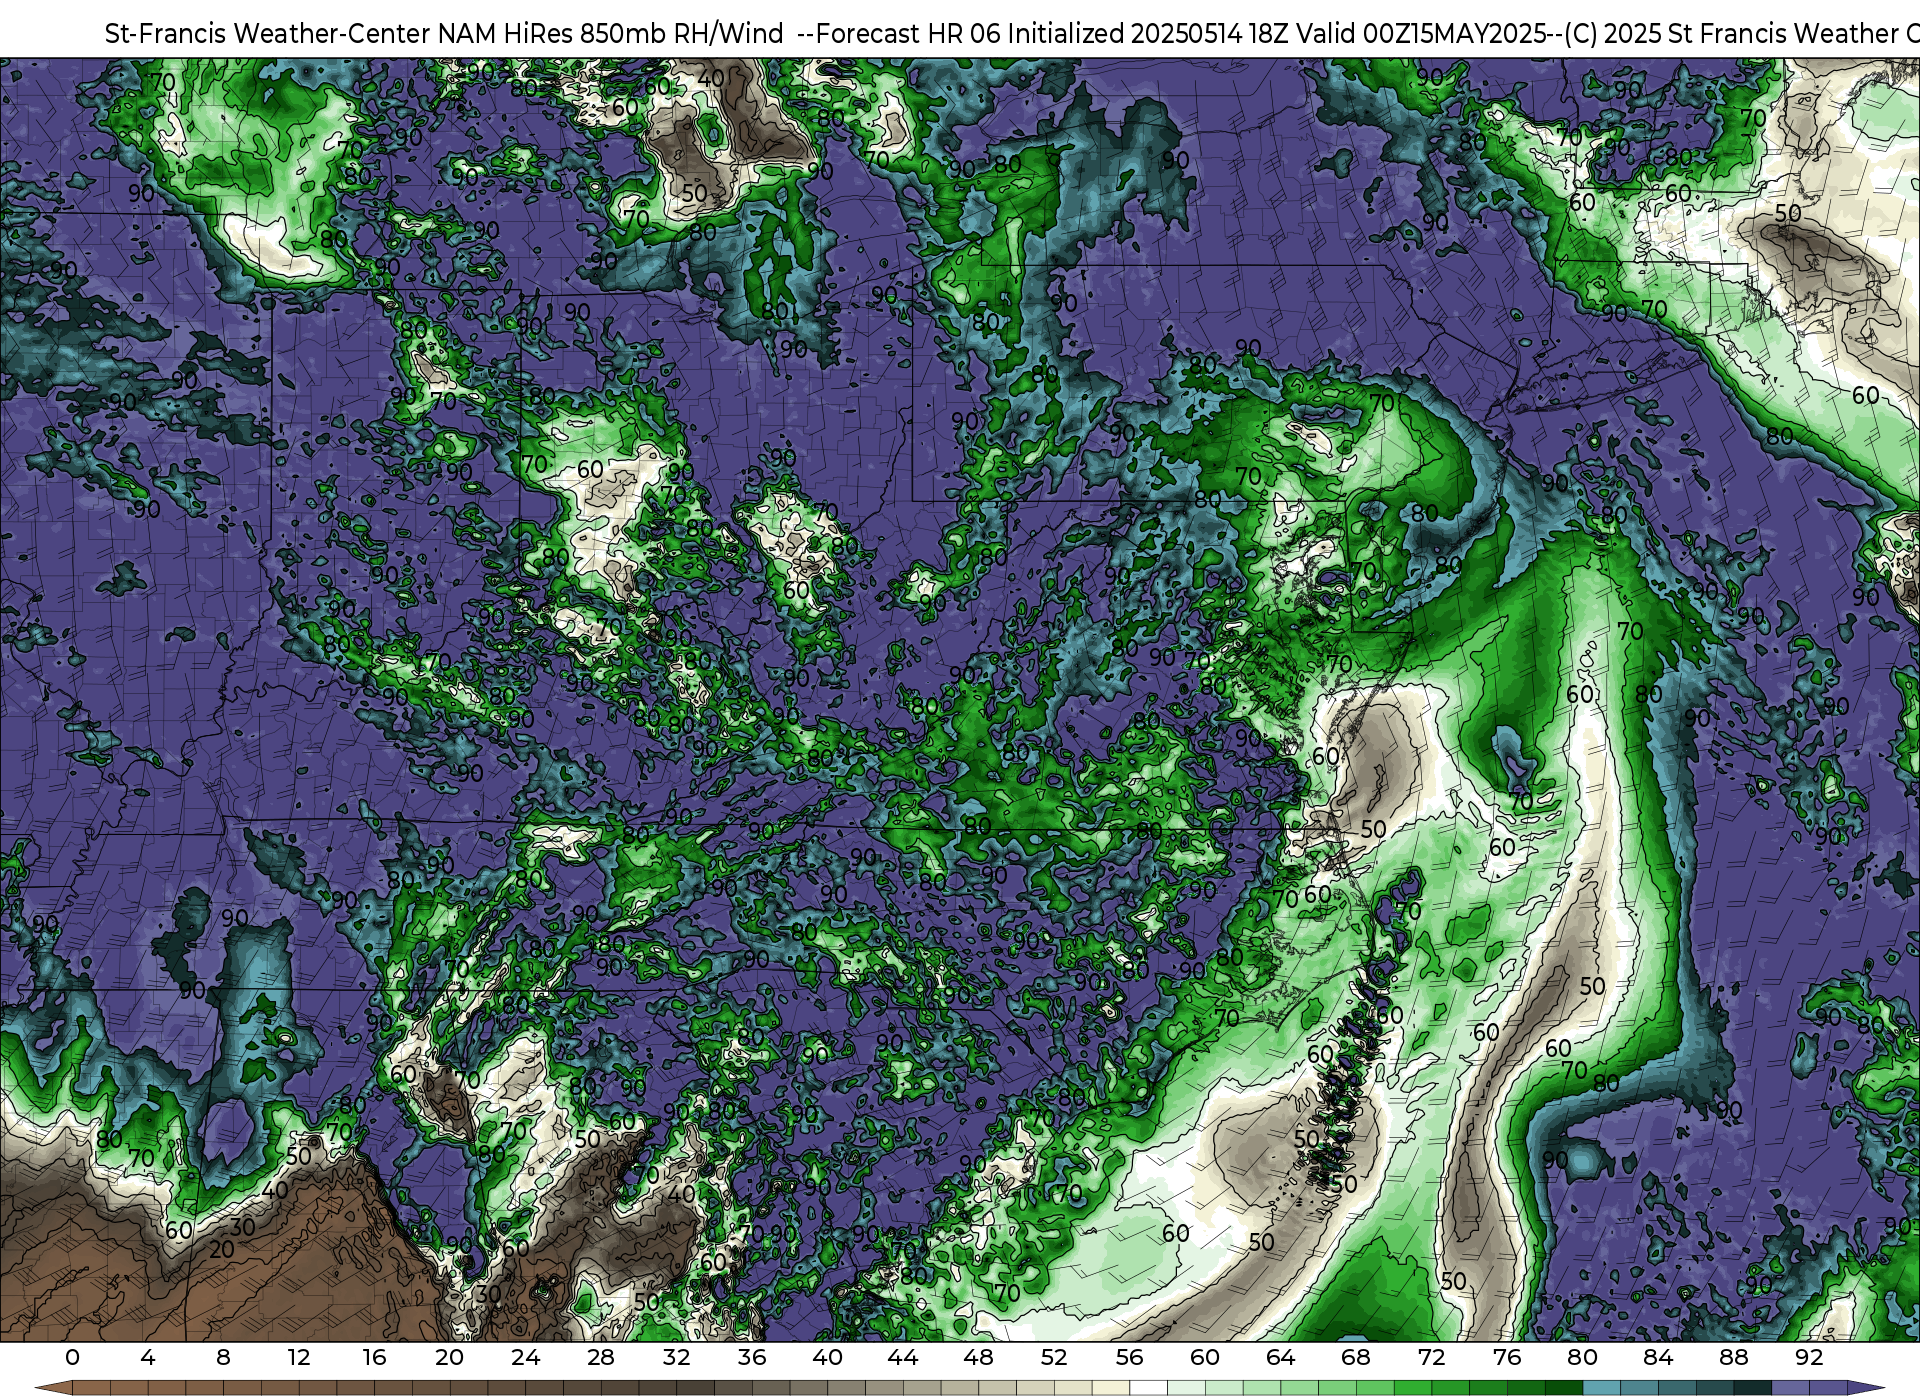This screenshot has height=1400, width=1920.
Task: Click color bar label '60'
Action: 1205,1357
